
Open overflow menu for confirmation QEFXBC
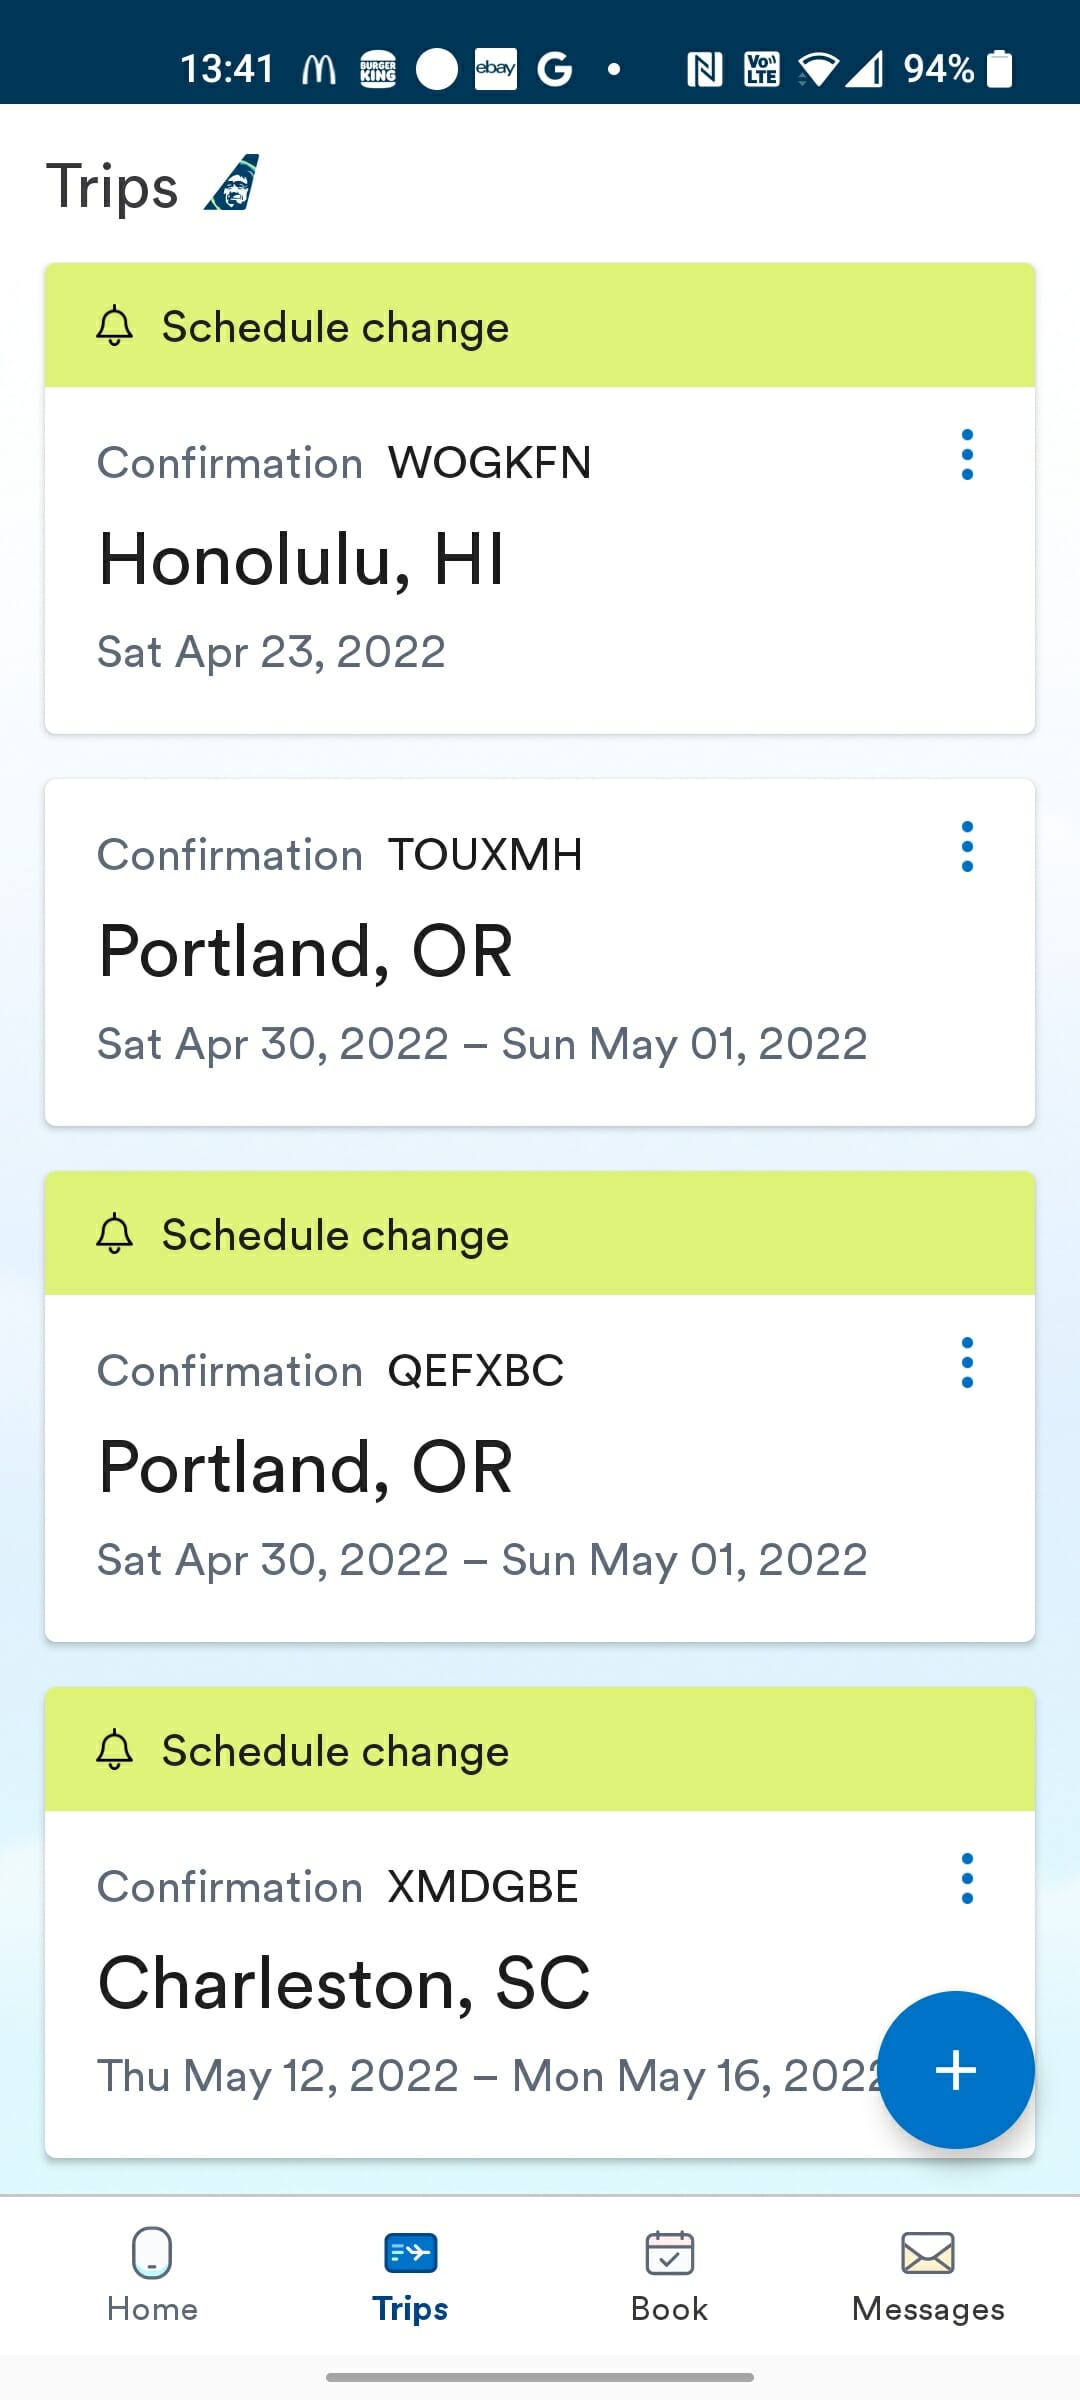click(x=966, y=1363)
